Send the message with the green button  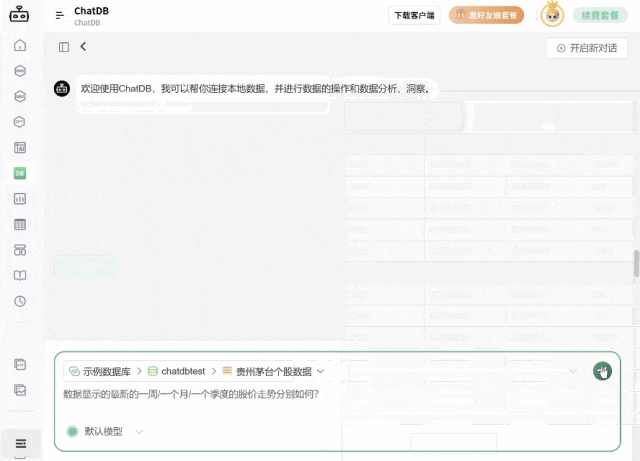[602, 371]
